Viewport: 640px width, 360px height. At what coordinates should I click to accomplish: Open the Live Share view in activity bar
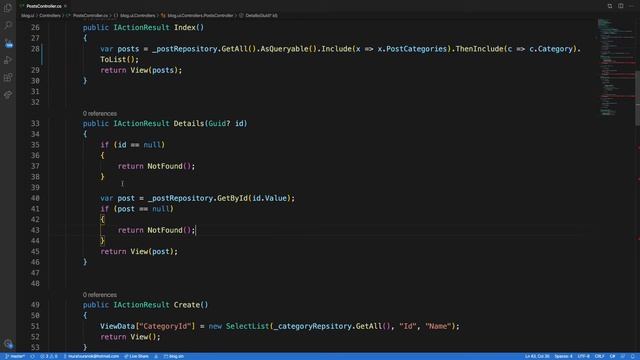pos(8,95)
